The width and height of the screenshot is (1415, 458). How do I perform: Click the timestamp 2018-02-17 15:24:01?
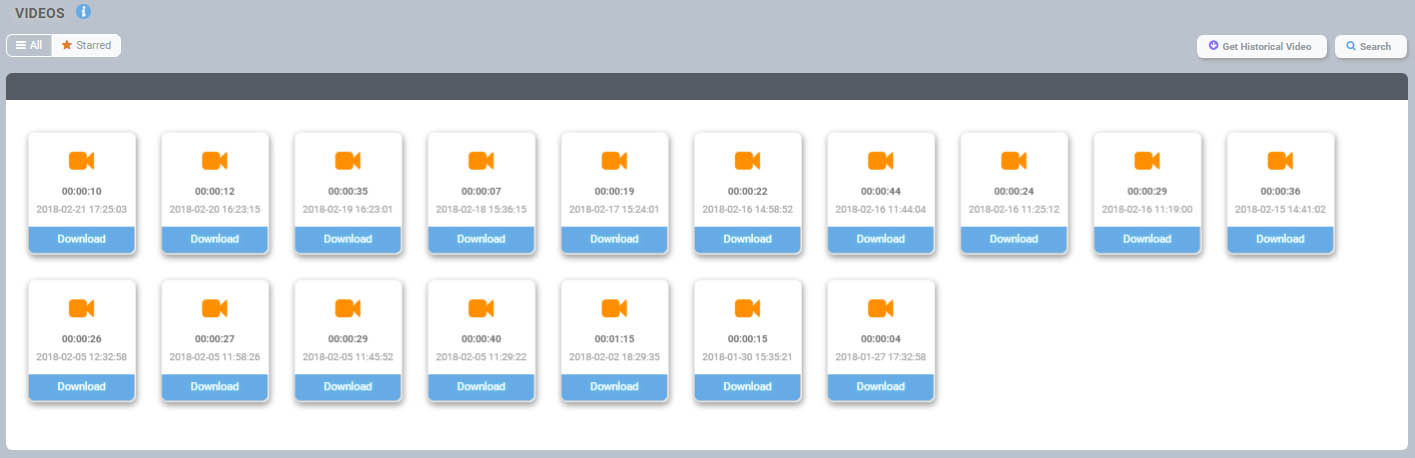[x=614, y=210]
